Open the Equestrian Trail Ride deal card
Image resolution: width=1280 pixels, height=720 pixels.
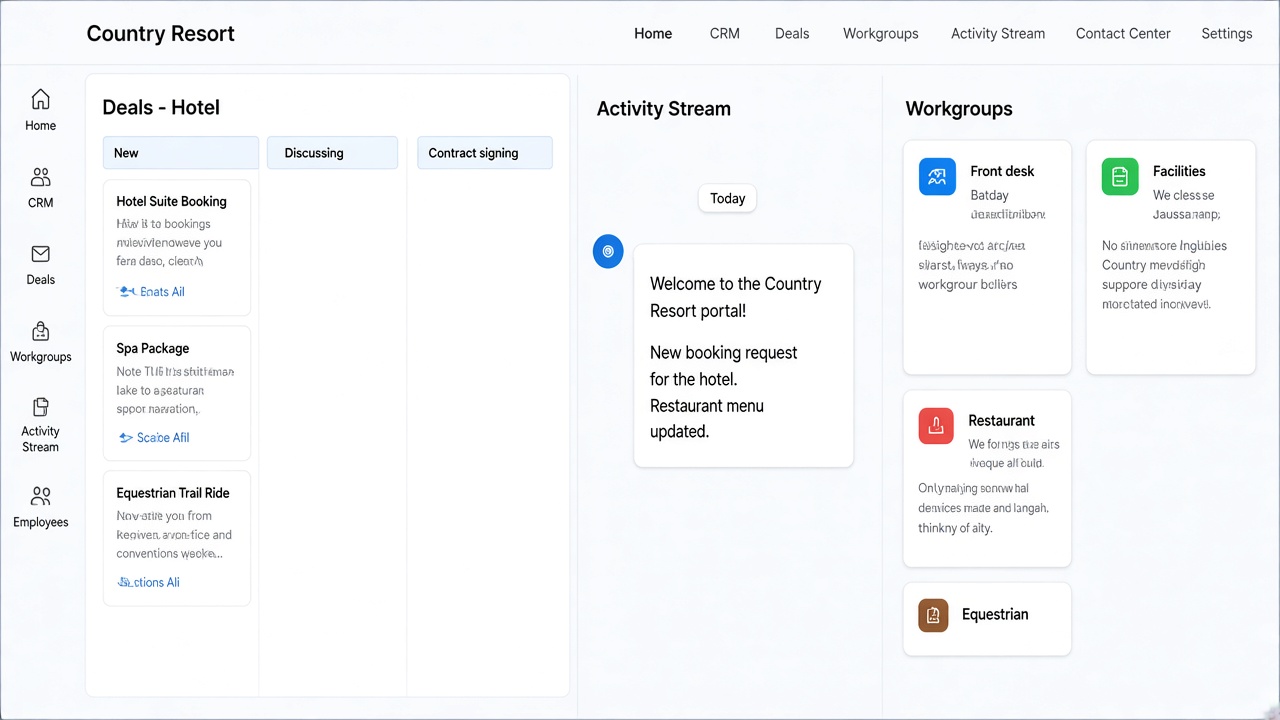[x=177, y=538]
